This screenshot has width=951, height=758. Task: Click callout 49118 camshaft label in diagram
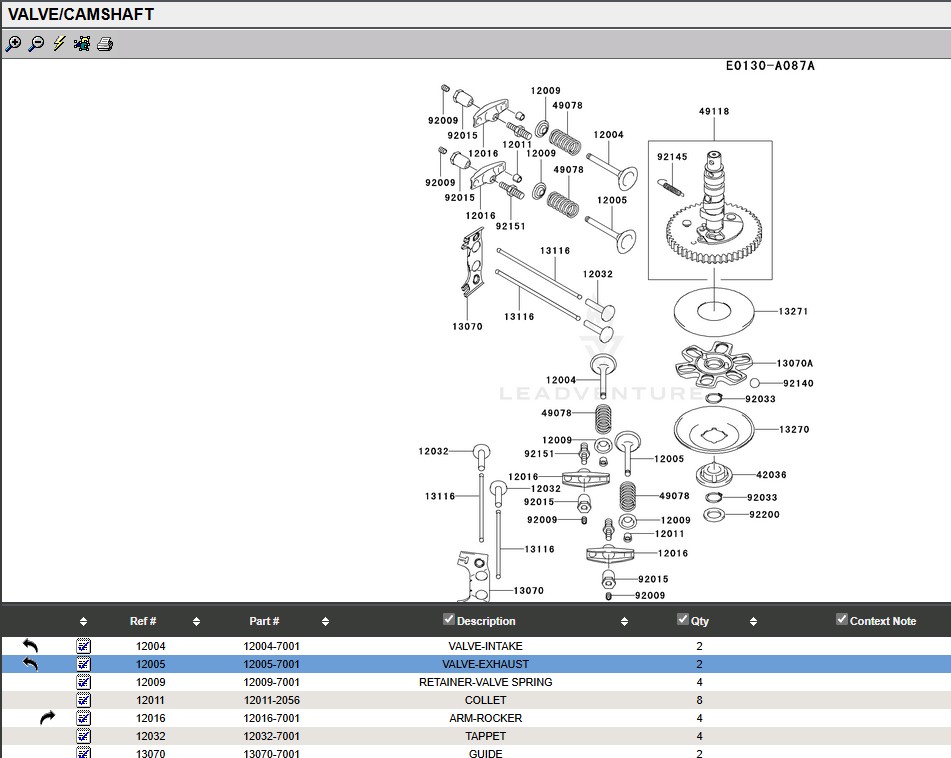713,112
